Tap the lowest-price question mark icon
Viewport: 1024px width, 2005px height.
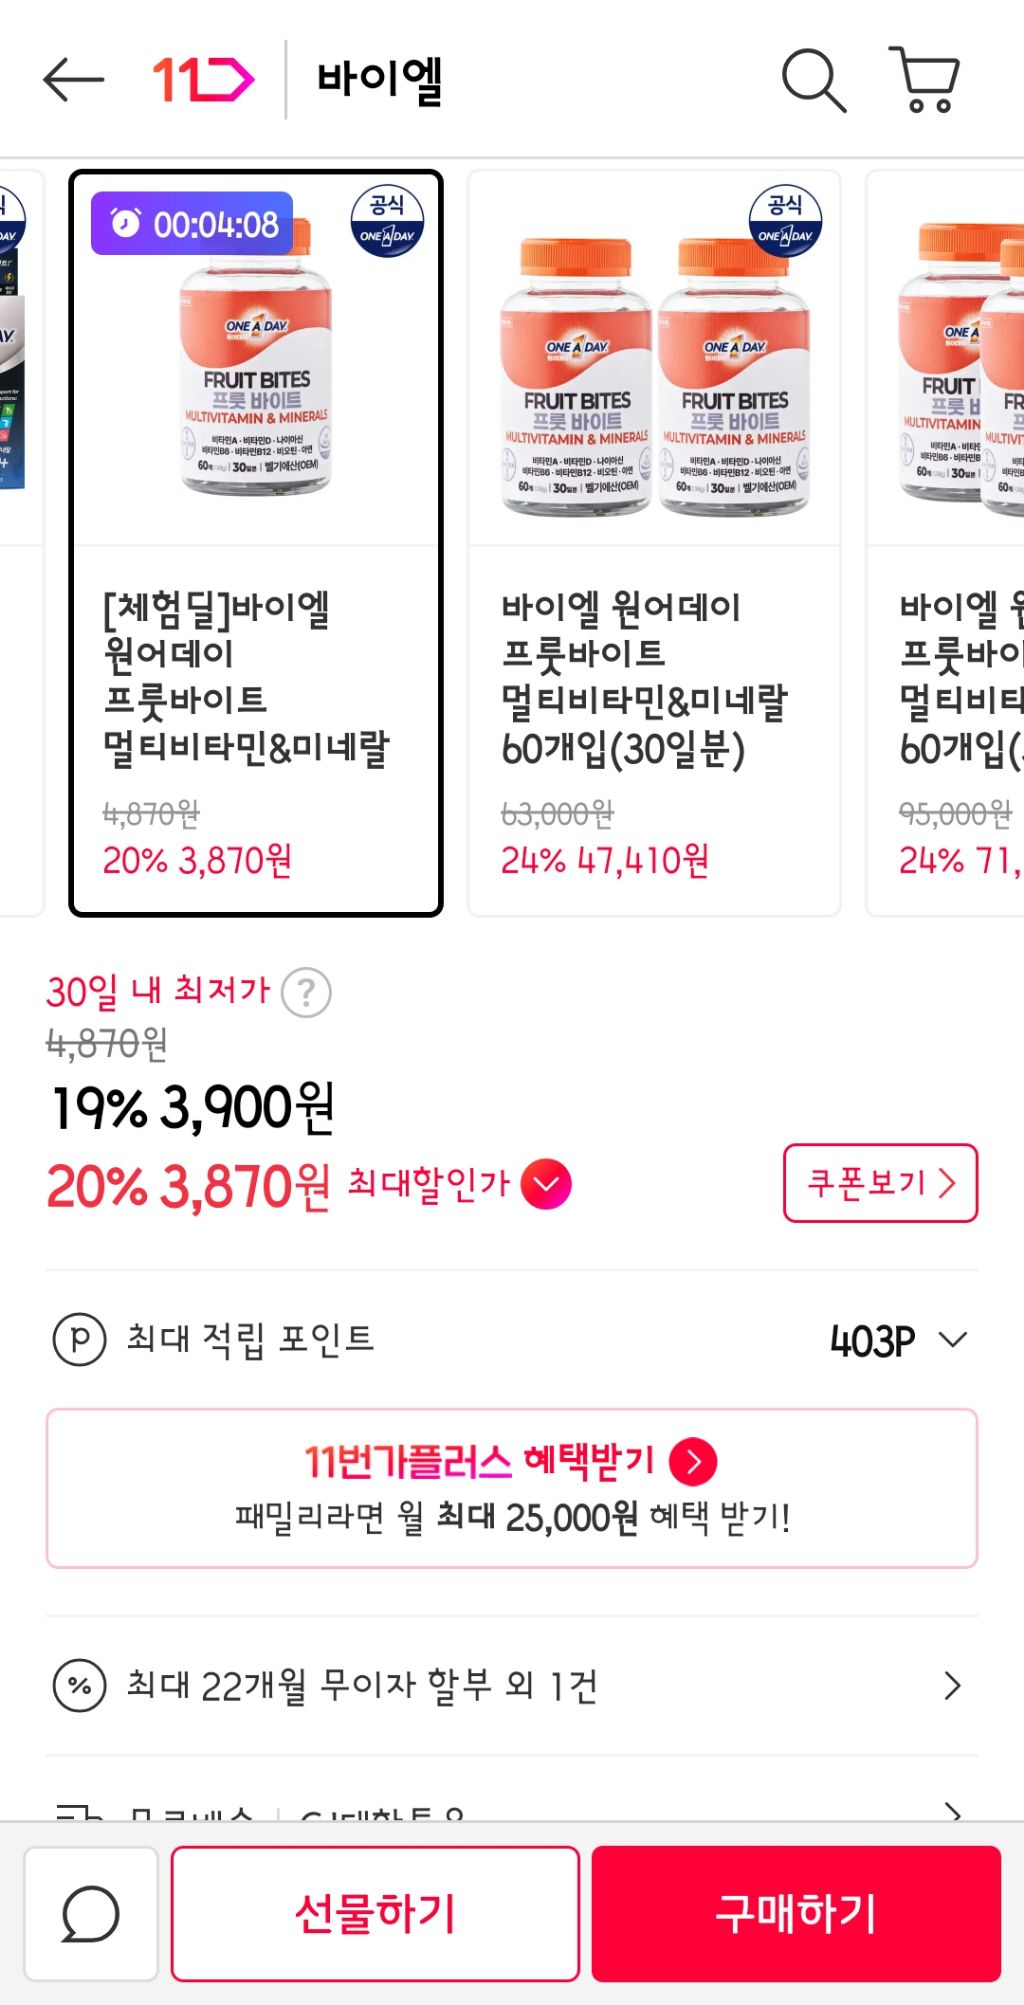pos(306,992)
